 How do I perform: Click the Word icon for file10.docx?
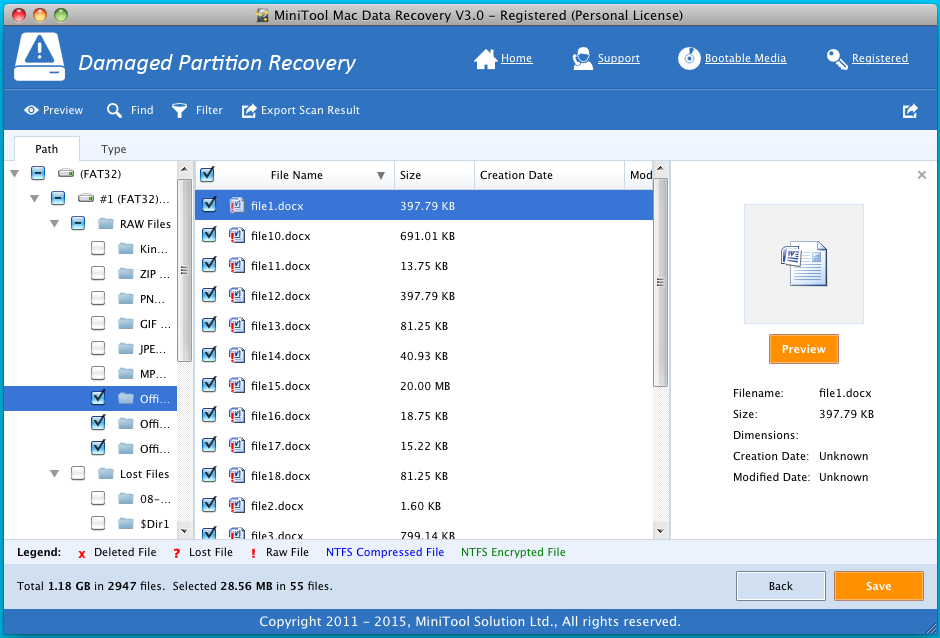[x=237, y=236]
